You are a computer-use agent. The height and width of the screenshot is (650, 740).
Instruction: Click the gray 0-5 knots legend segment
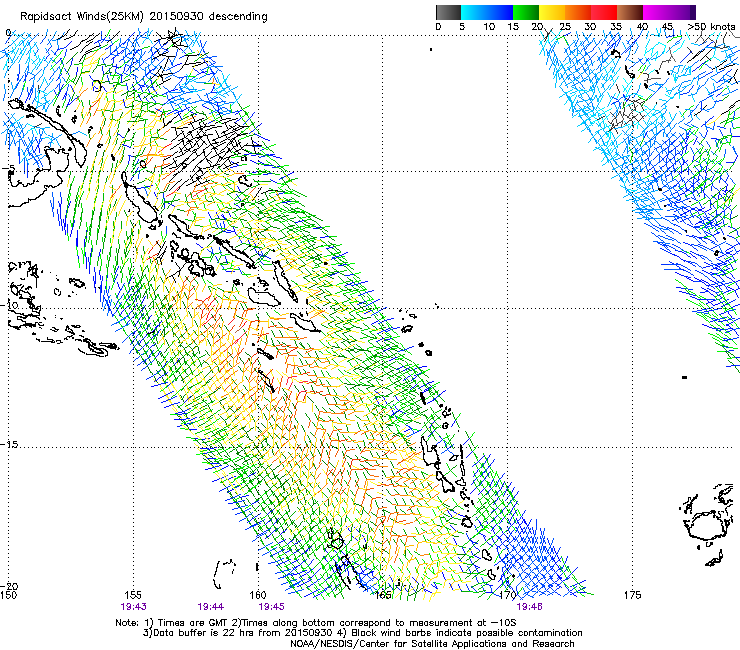pos(448,12)
